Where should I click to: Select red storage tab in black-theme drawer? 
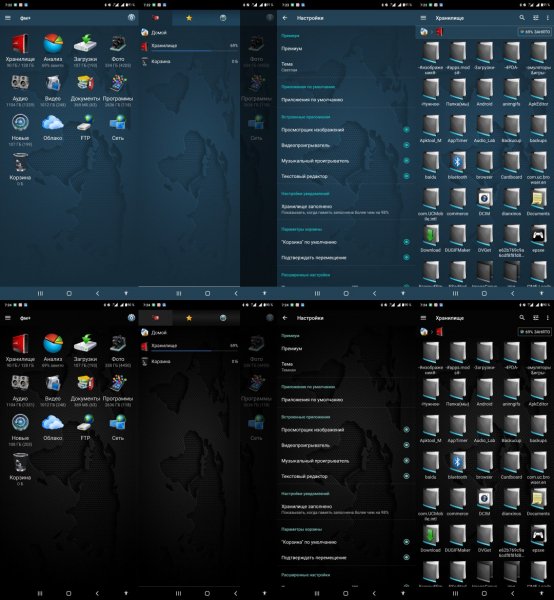[155, 318]
